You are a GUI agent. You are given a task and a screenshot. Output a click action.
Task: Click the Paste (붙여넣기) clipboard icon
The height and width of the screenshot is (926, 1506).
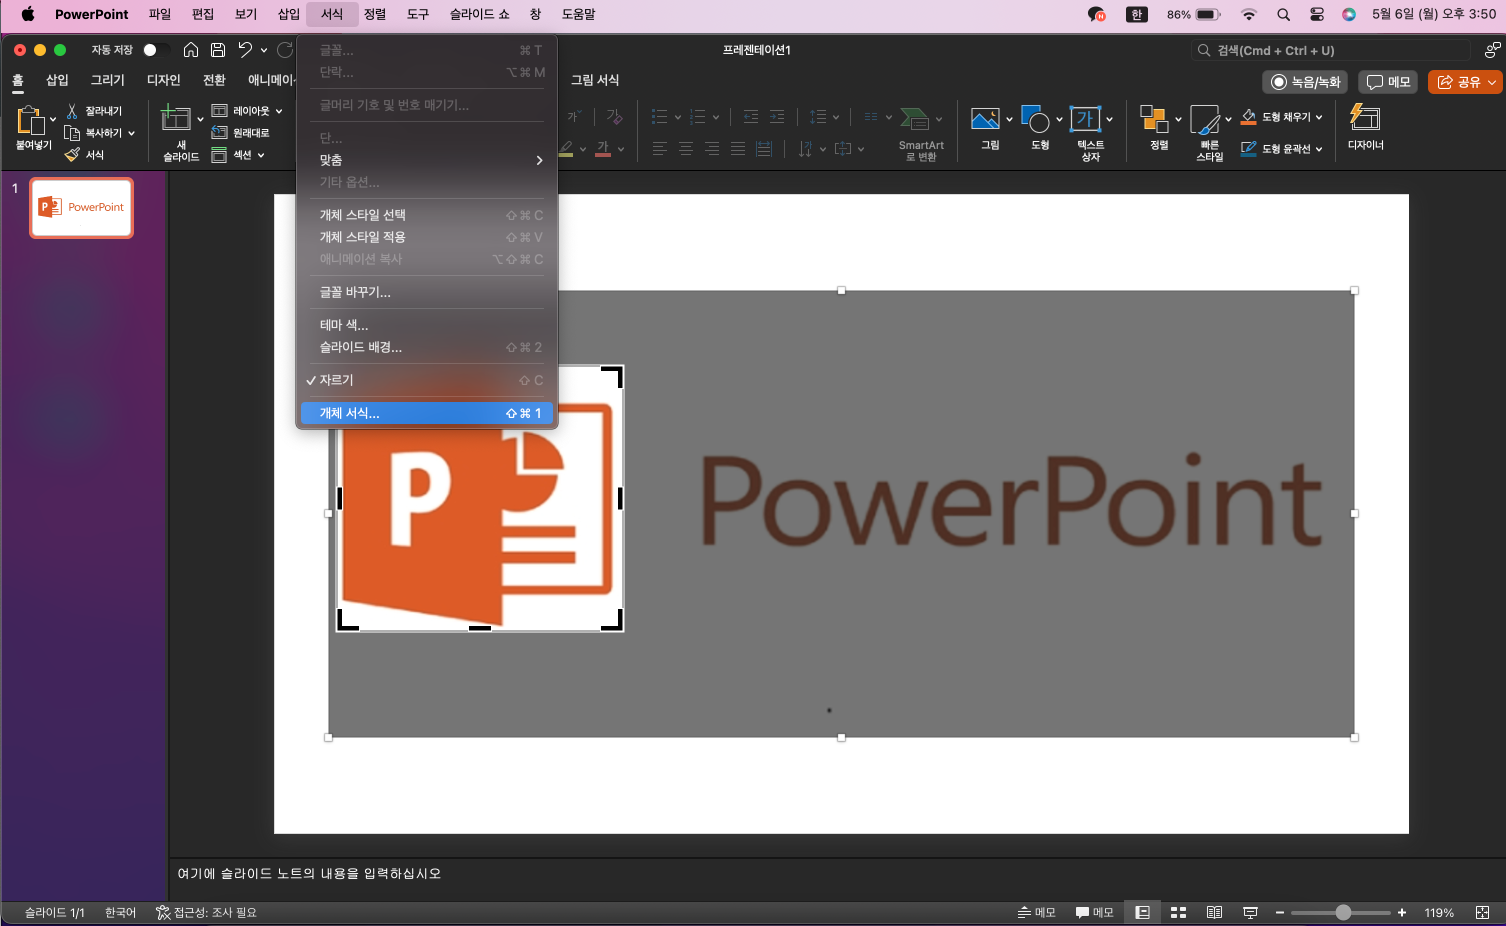[x=30, y=120]
